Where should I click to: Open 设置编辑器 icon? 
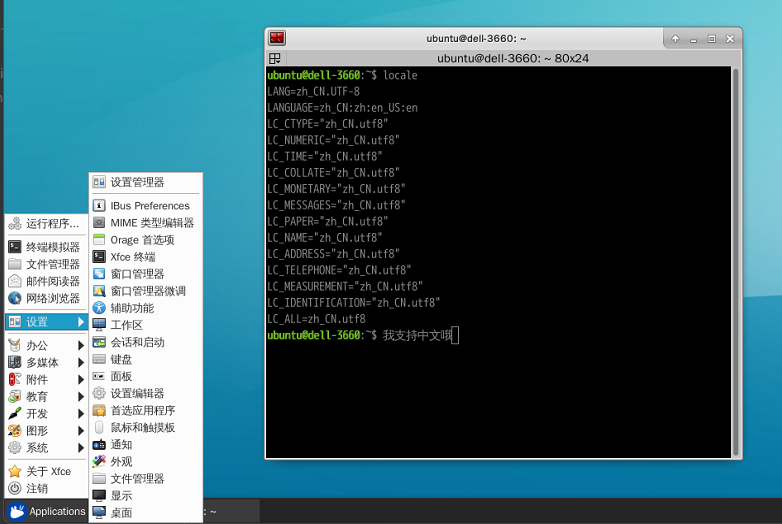(99, 393)
